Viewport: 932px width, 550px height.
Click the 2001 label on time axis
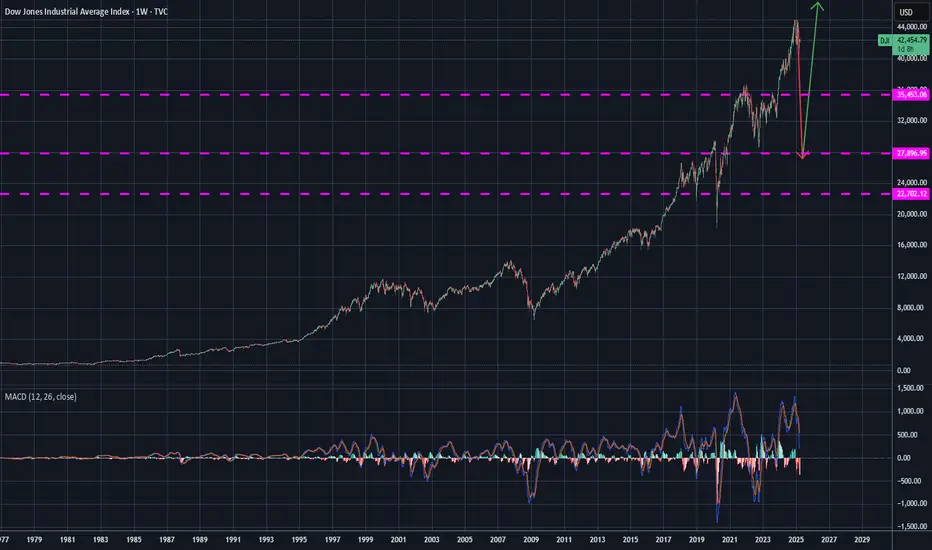398,540
